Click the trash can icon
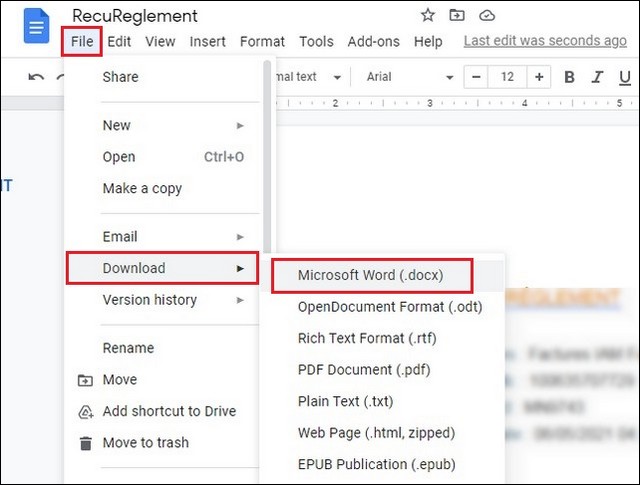Screen dimensions: 640x485 pyautogui.click(x=86, y=443)
